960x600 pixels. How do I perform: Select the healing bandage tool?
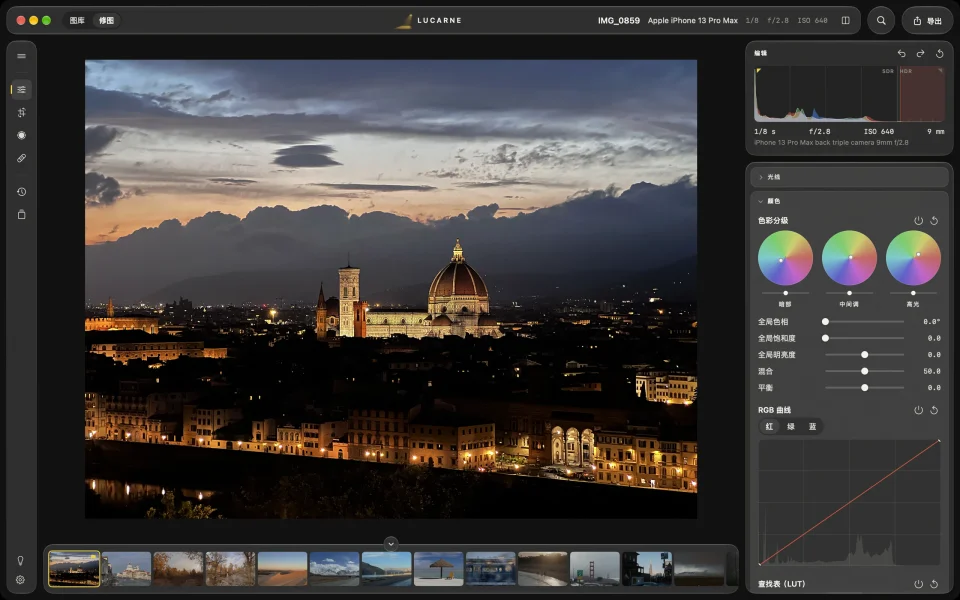click(21, 158)
